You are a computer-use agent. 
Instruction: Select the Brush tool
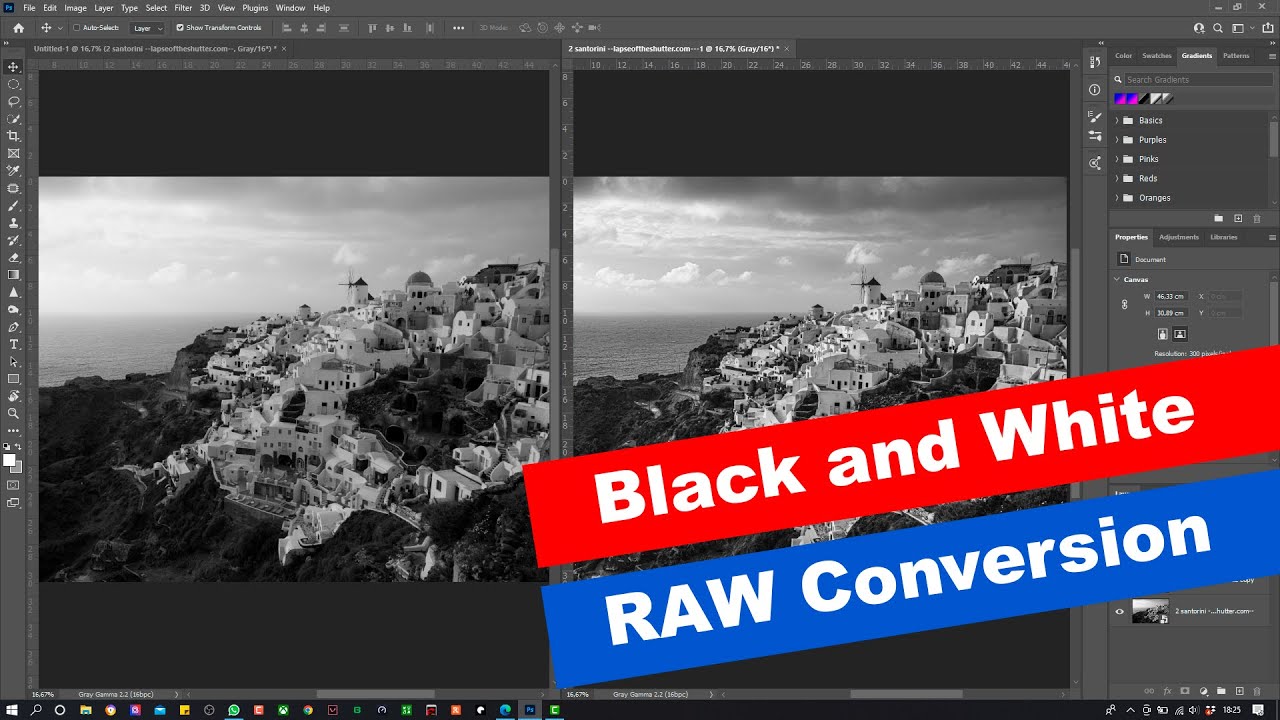(x=13, y=205)
